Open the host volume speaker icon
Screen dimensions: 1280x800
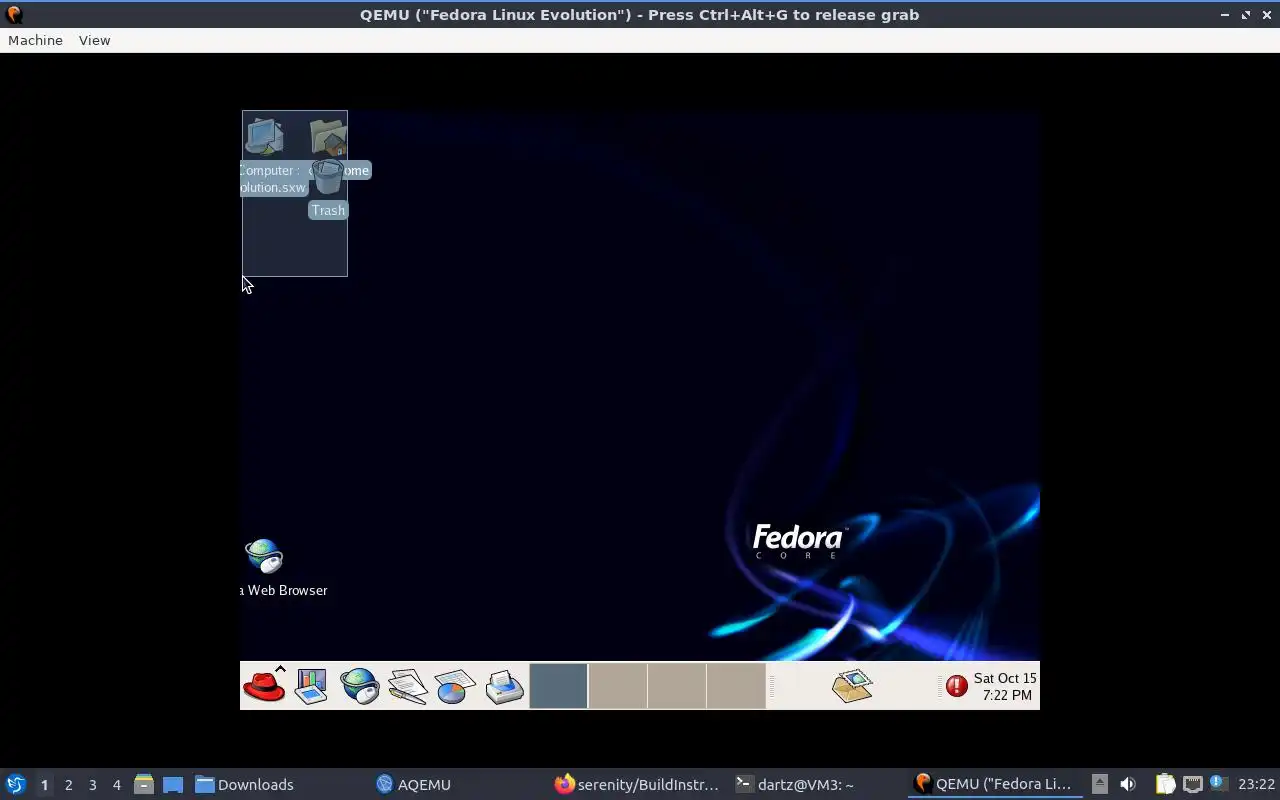[1127, 784]
